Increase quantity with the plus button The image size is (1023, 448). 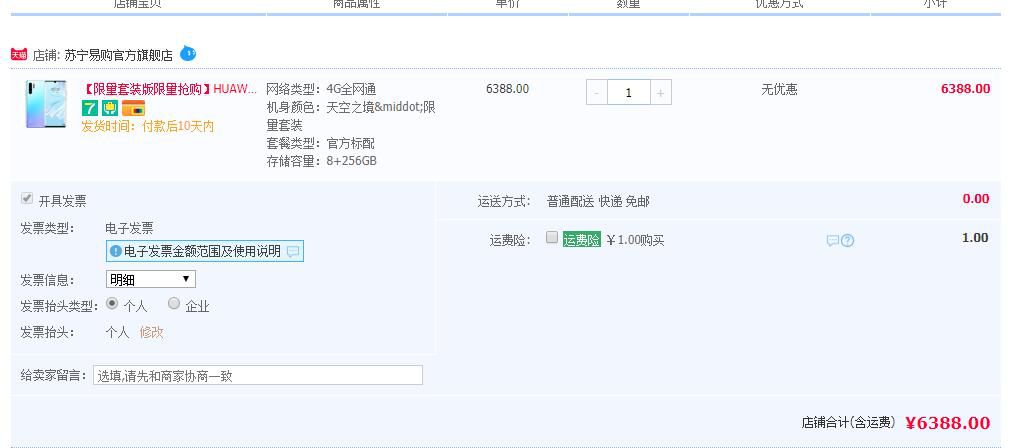(660, 93)
